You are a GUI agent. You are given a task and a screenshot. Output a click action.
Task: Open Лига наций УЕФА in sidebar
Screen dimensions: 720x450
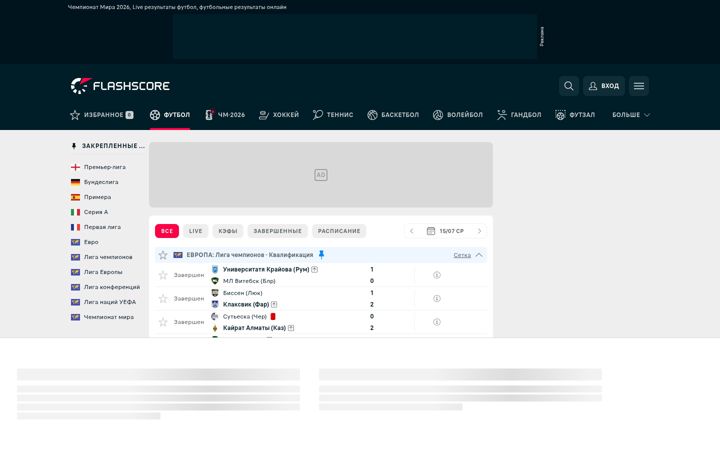110,302
